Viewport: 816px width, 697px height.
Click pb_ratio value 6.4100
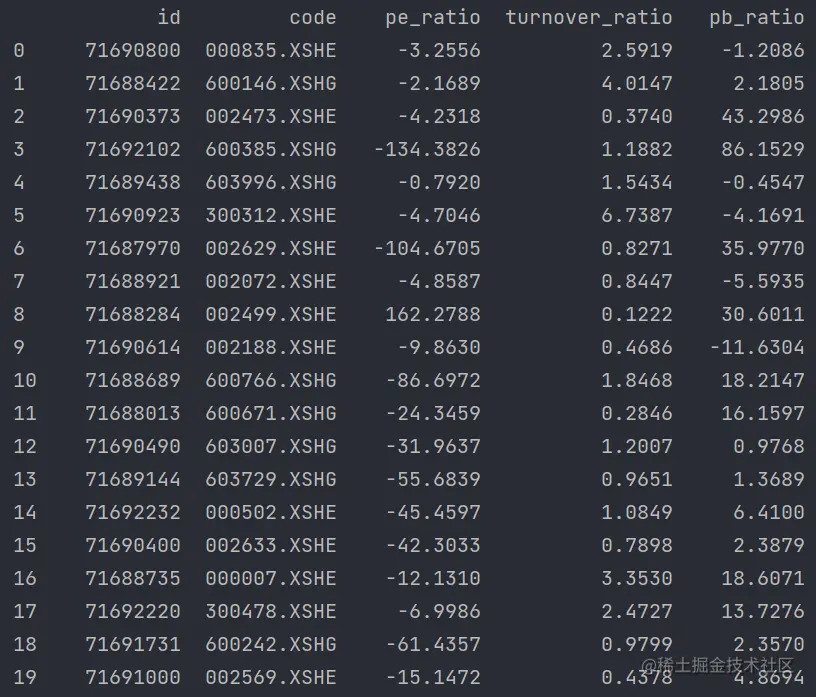769,512
